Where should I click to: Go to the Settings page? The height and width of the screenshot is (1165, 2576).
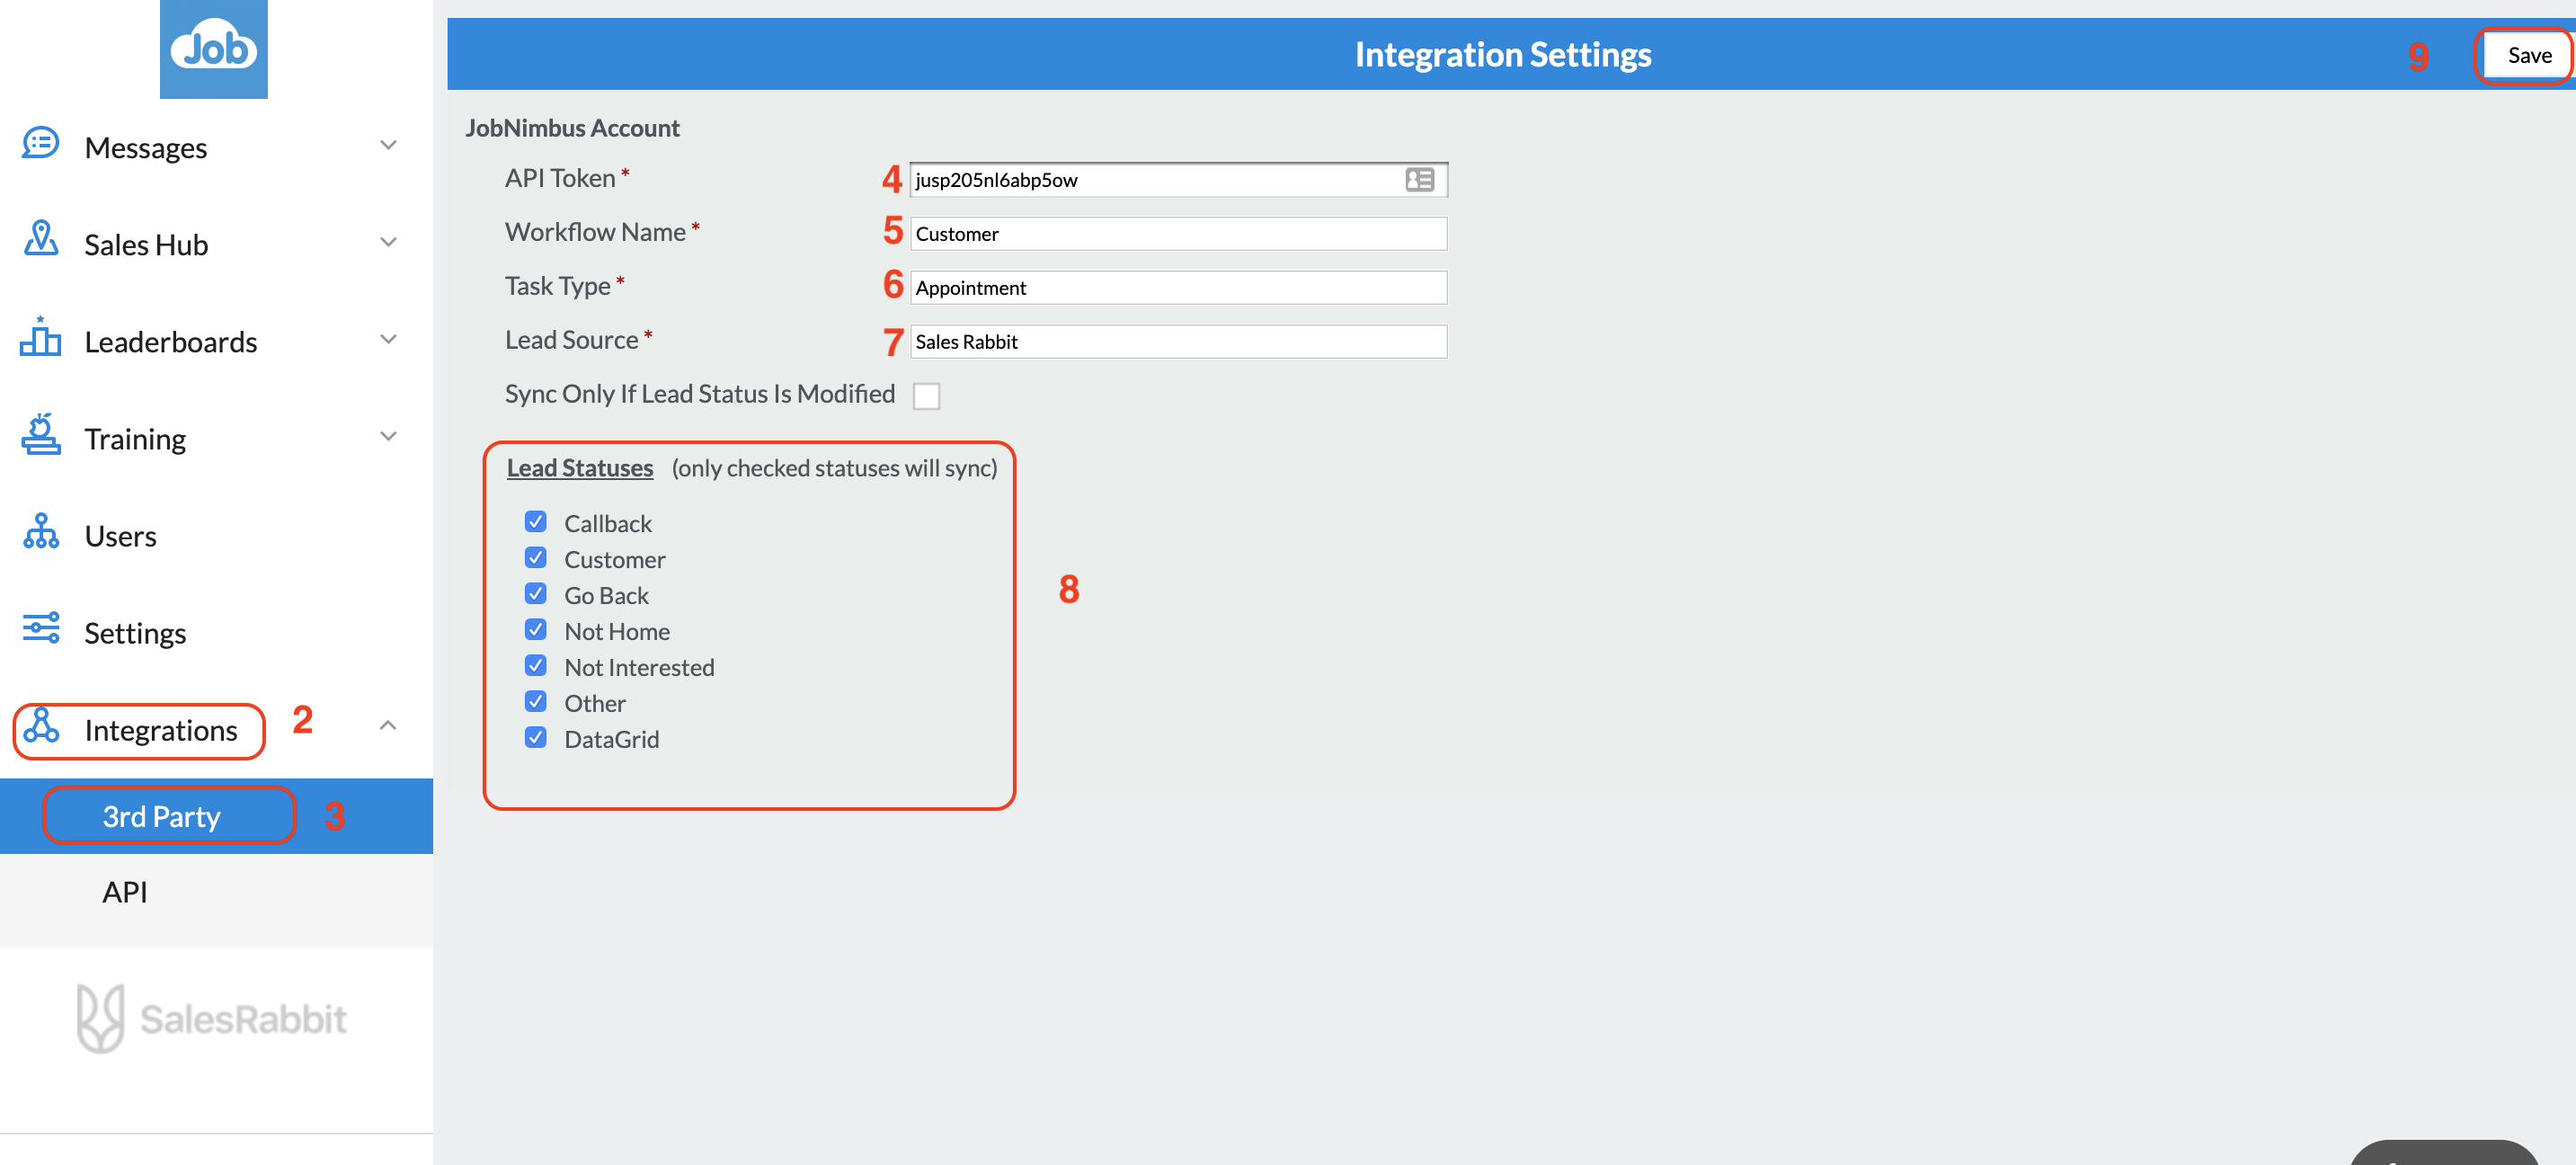(x=135, y=633)
